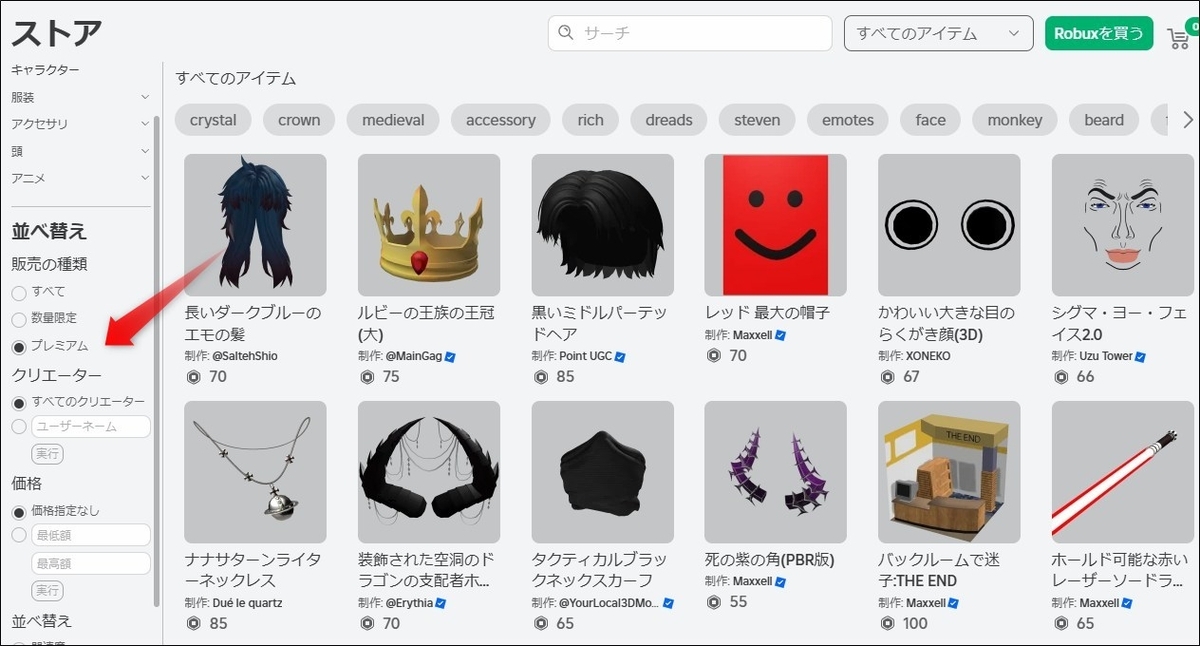Click the 最低額 price field
Screen dimensions: 1200x646
tap(91, 536)
